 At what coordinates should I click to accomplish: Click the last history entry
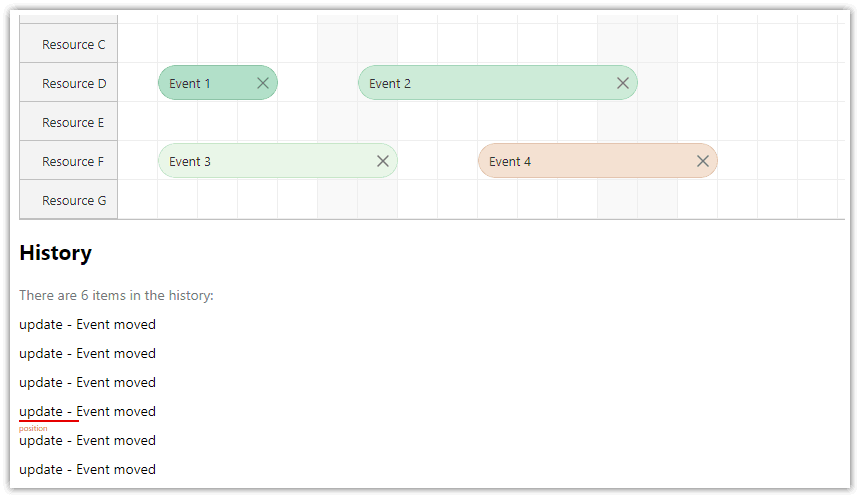tap(87, 470)
